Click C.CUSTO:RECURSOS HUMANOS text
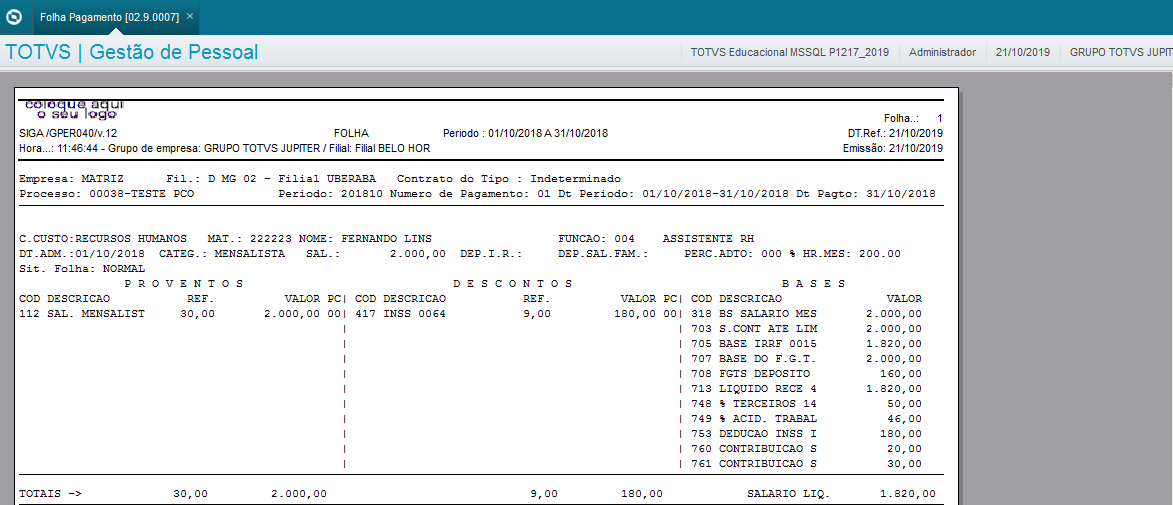 pyautogui.click(x=102, y=238)
